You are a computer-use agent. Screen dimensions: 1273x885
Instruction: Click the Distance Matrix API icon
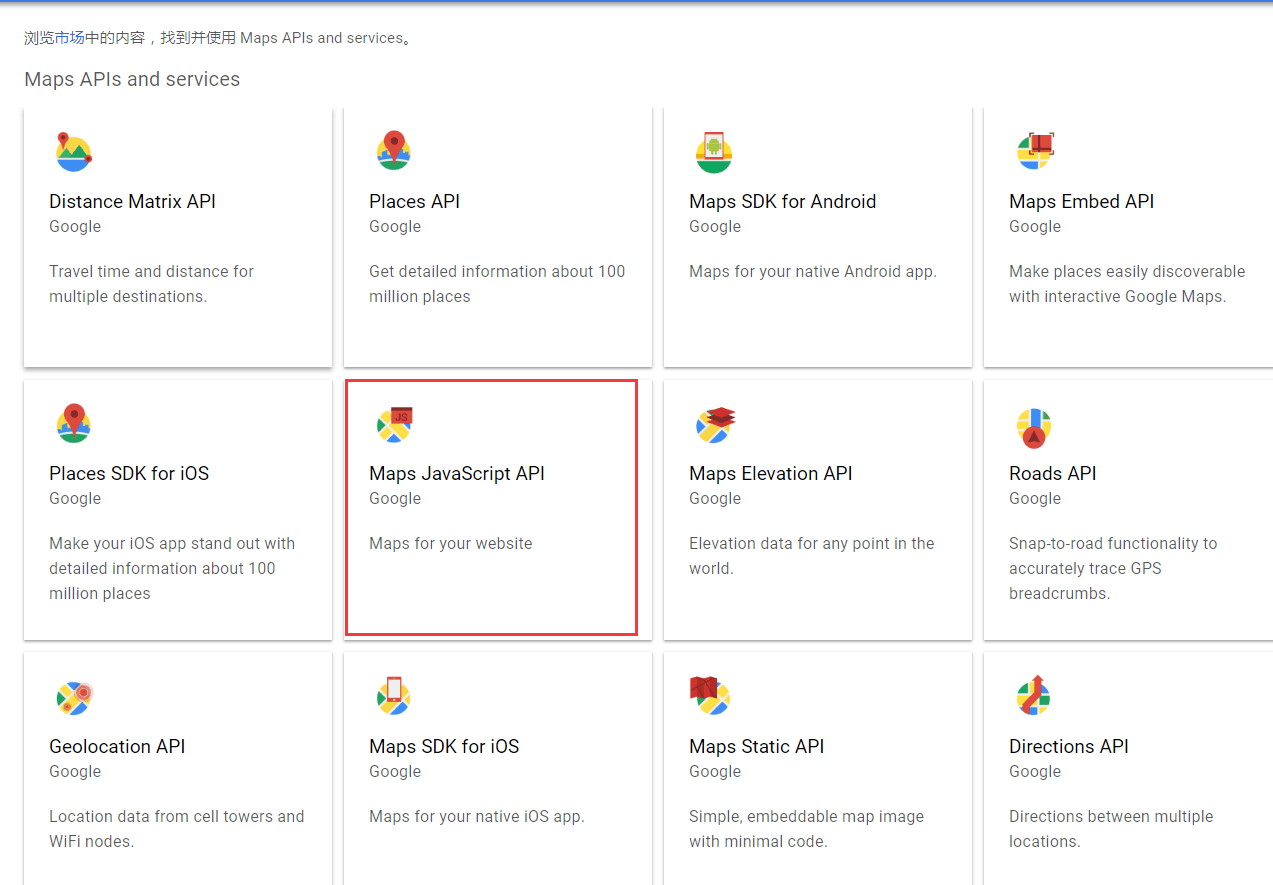pos(73,152)
